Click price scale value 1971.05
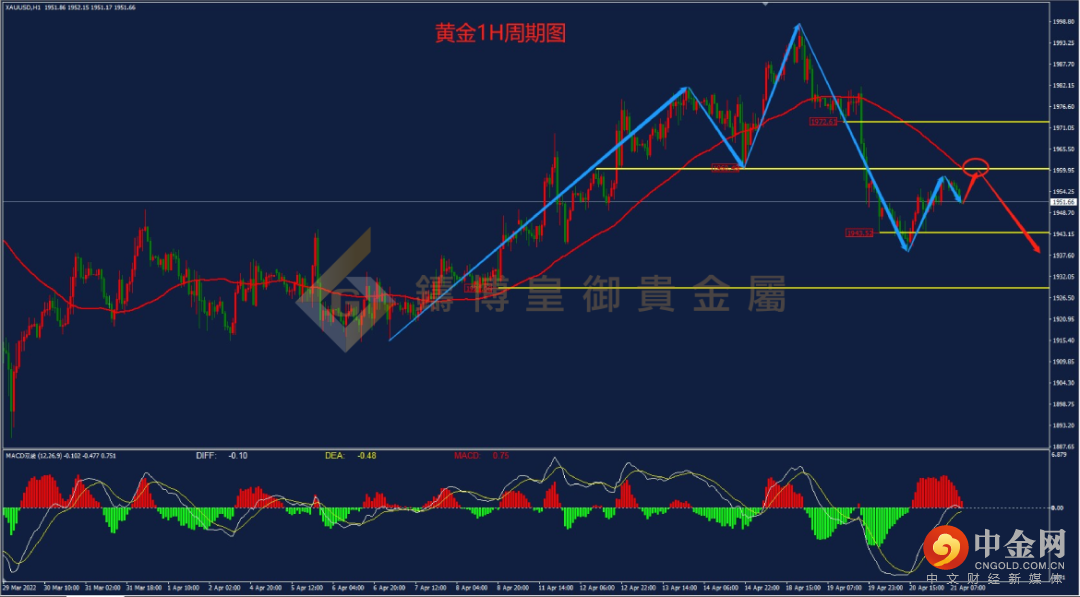Screen dimensions: 1080x597 coord(1065,128)
